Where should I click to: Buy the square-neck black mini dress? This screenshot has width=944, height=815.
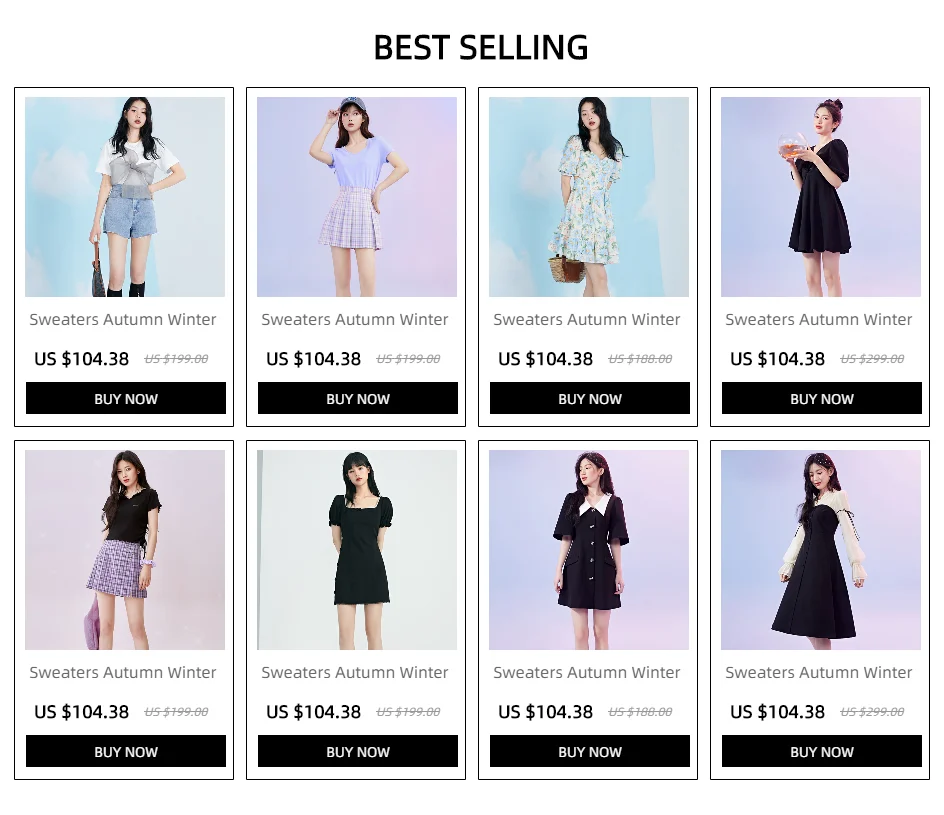[358, 751]
